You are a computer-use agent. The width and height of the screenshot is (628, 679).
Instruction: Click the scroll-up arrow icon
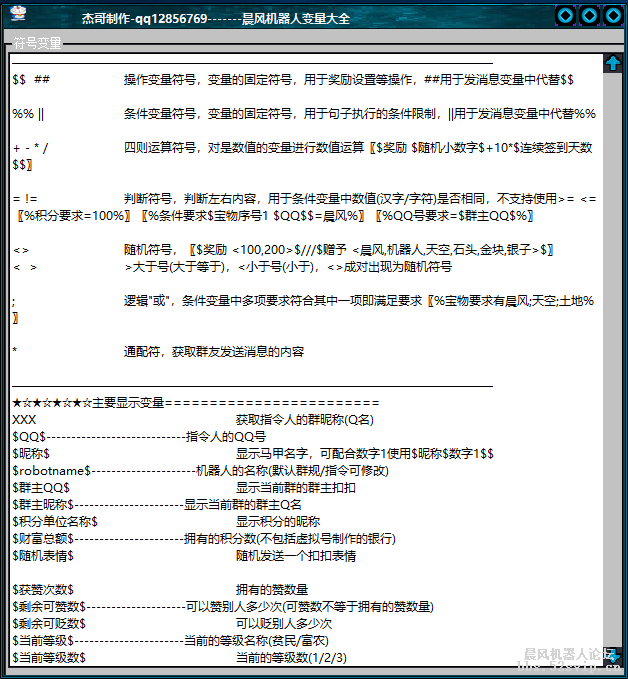(x=612, y=63)
